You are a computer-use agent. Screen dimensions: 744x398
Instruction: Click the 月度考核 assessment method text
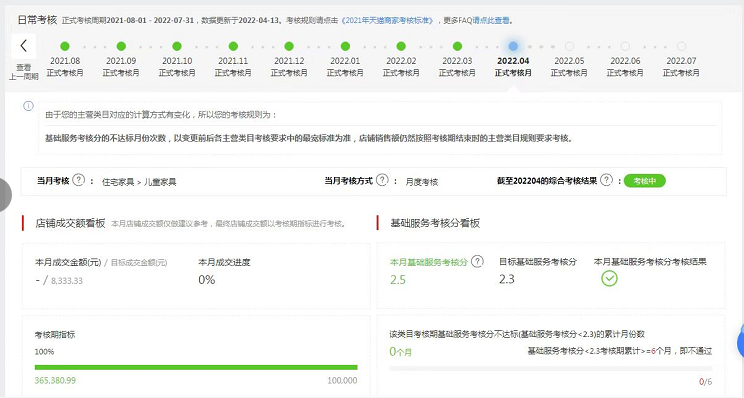coord(422,182)
